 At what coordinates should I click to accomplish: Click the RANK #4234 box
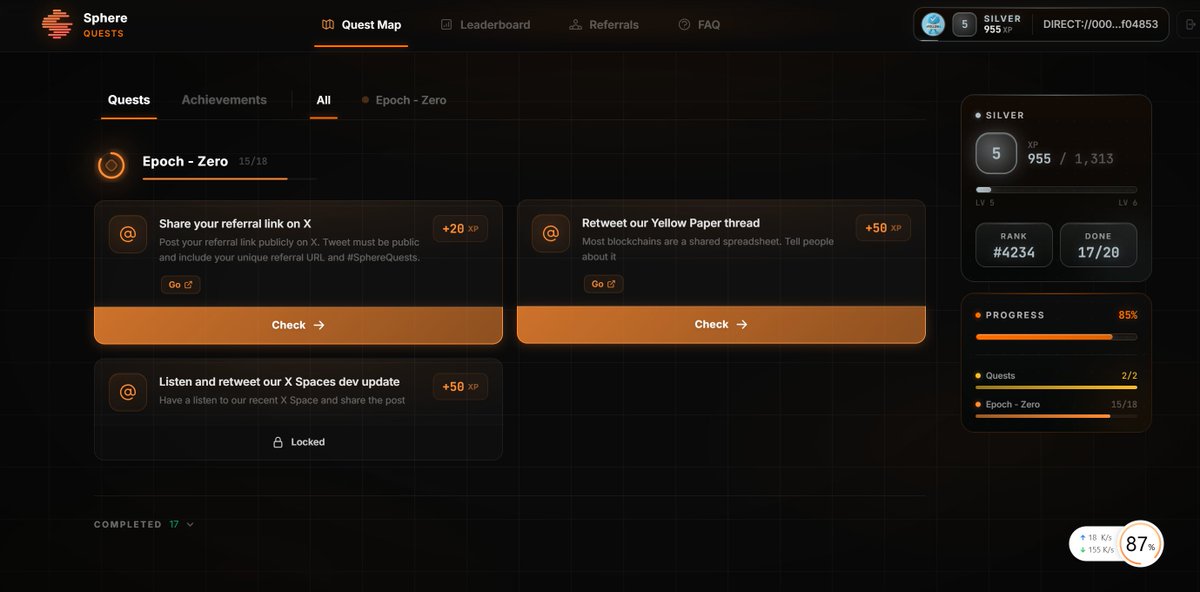point(1014,245)
